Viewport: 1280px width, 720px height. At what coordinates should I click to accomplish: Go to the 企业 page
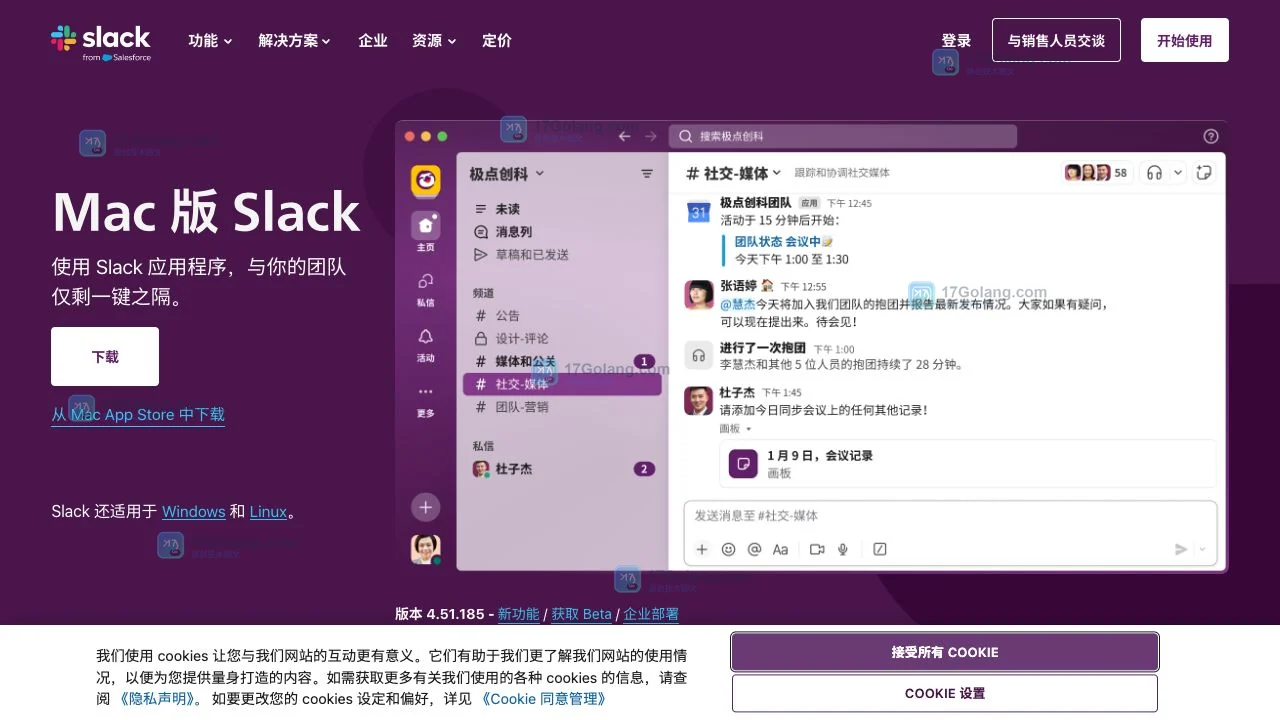[373, 41]
